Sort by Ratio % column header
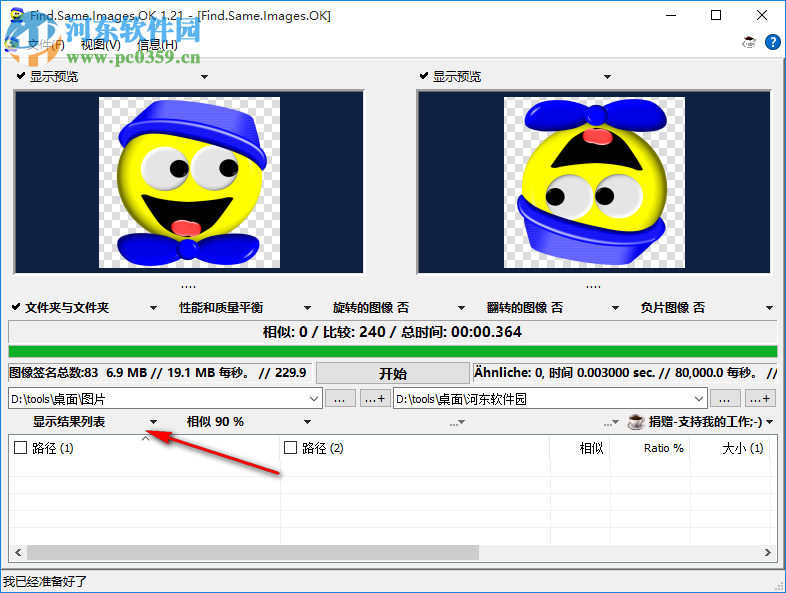 point(650,448)
